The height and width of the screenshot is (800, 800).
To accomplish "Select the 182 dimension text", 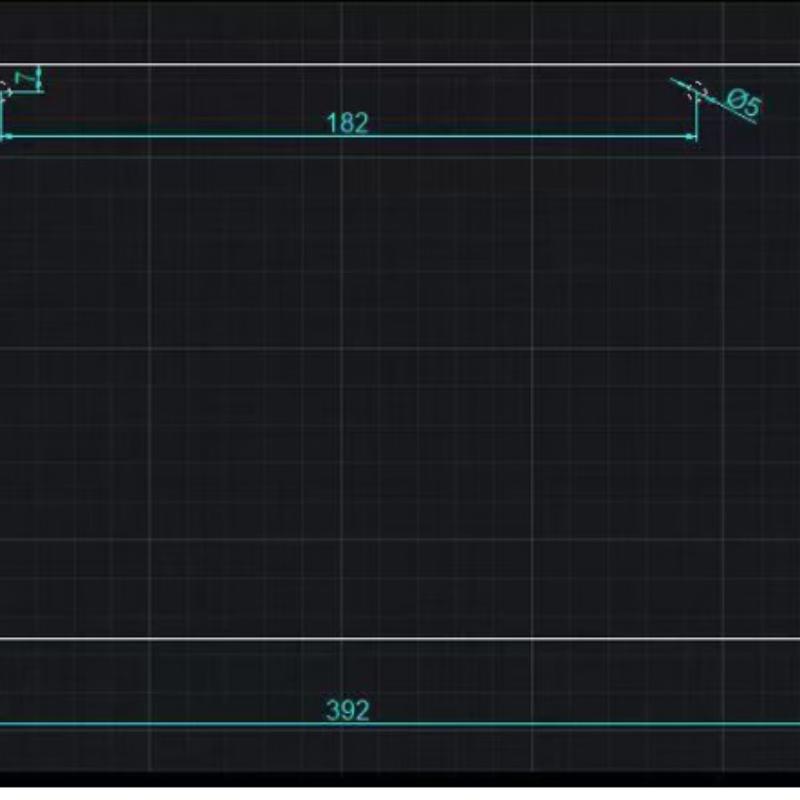I will 347,123.
